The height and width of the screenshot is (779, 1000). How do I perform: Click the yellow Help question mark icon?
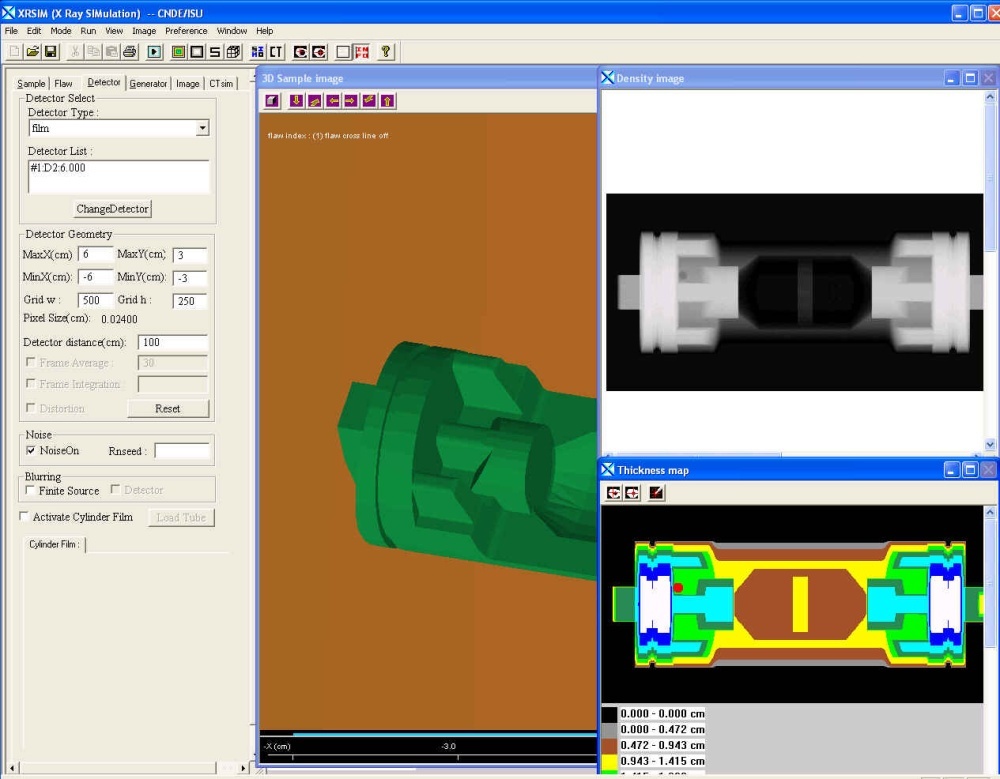[386, 52]
